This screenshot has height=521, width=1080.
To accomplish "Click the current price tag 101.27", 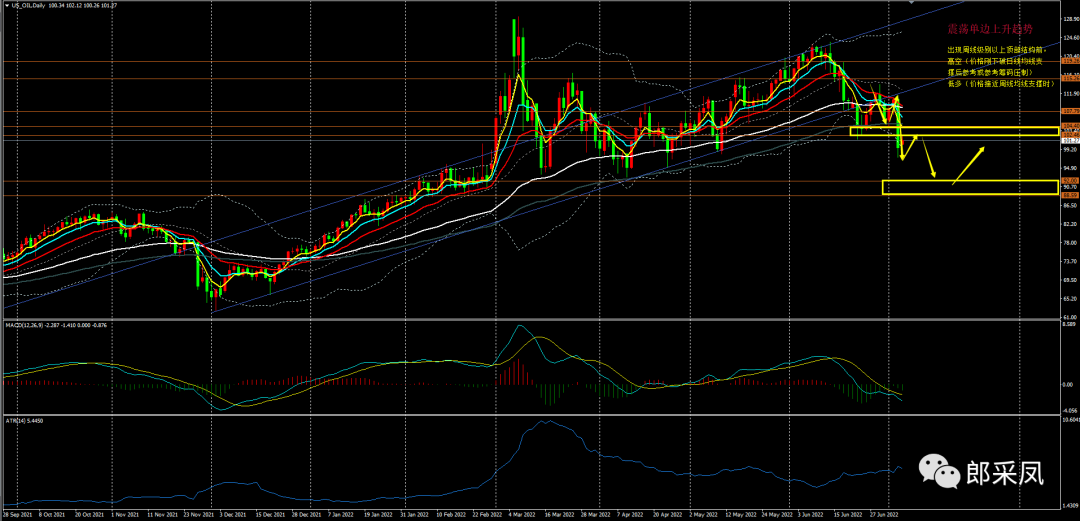I will 1070,141.
